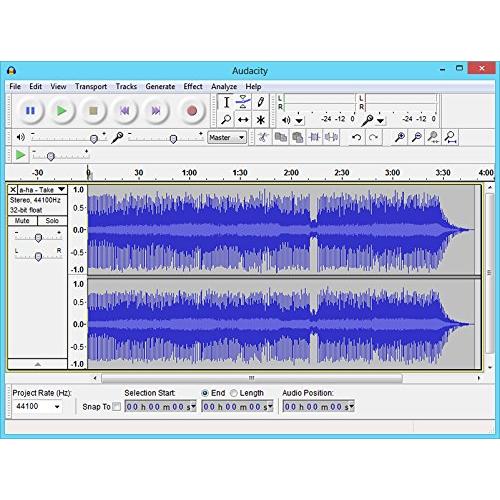Select the Draw pencil tool
The width and height of the screenshot is (500, 500).
click(x=260, y=102)
